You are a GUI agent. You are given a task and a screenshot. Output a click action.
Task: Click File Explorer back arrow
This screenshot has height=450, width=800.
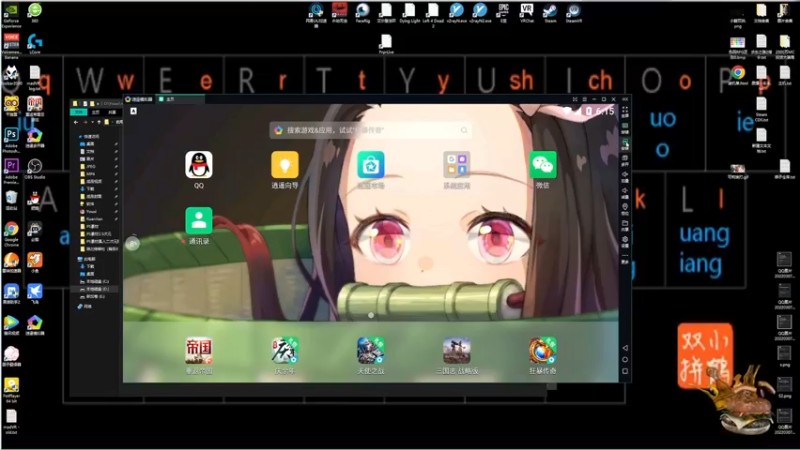76,122
